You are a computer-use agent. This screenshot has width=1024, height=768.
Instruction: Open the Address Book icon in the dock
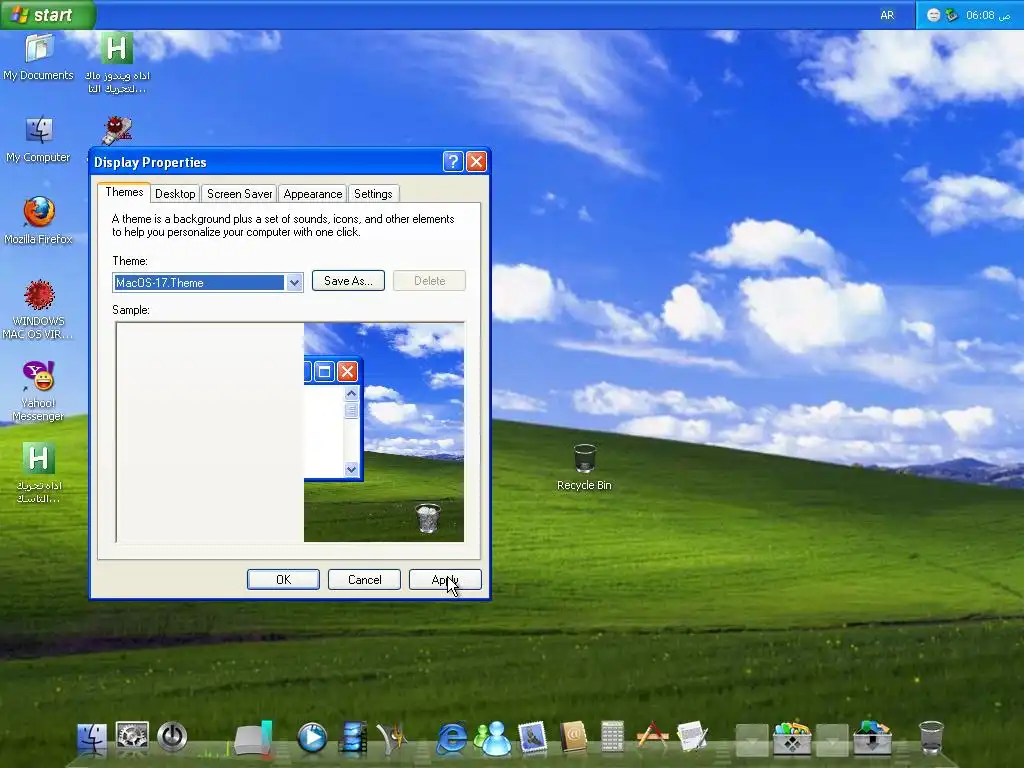tap(573, 738)
